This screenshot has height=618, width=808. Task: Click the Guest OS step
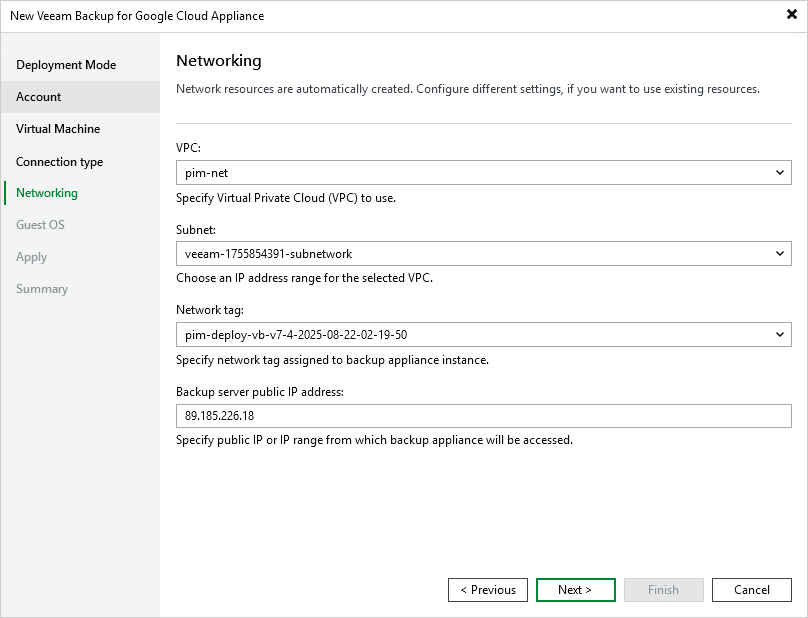point(40,225)
